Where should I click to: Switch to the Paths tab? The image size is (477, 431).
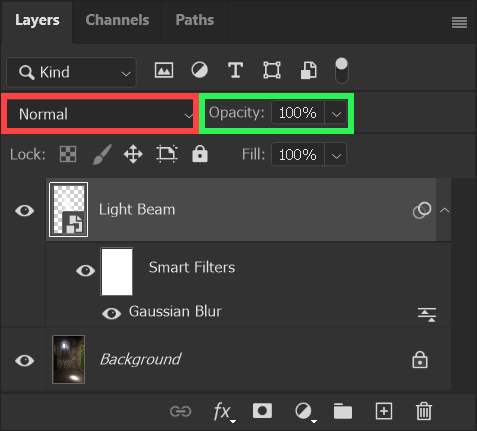tap(195, 20)
